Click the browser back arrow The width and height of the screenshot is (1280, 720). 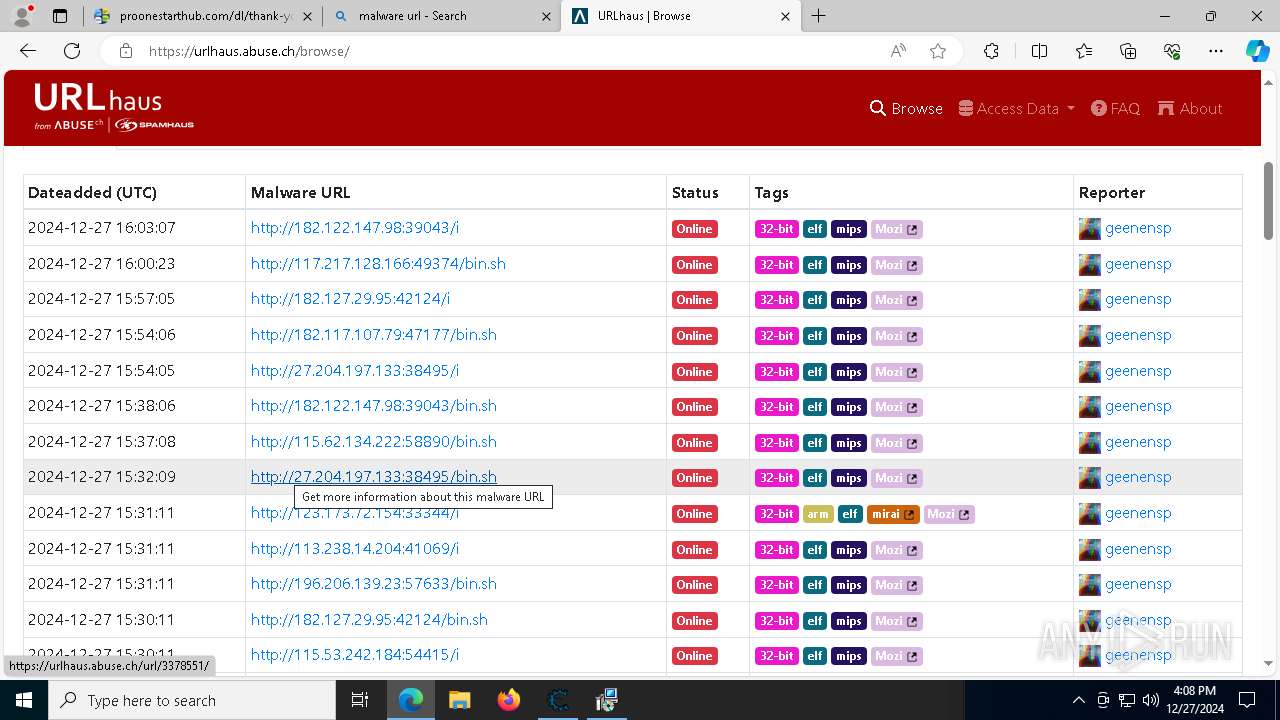(28, 51)
